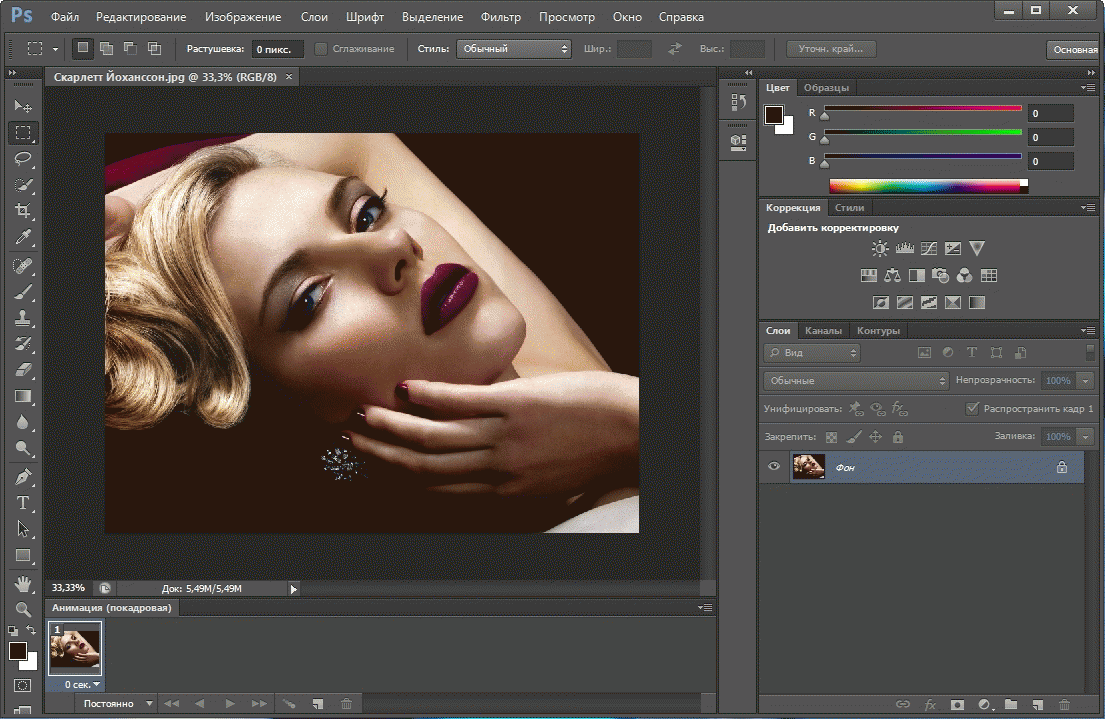This screenshot has width=1105, height=719.
Task: Open the layer filter Вид dropdown
Action: point(812,352)
